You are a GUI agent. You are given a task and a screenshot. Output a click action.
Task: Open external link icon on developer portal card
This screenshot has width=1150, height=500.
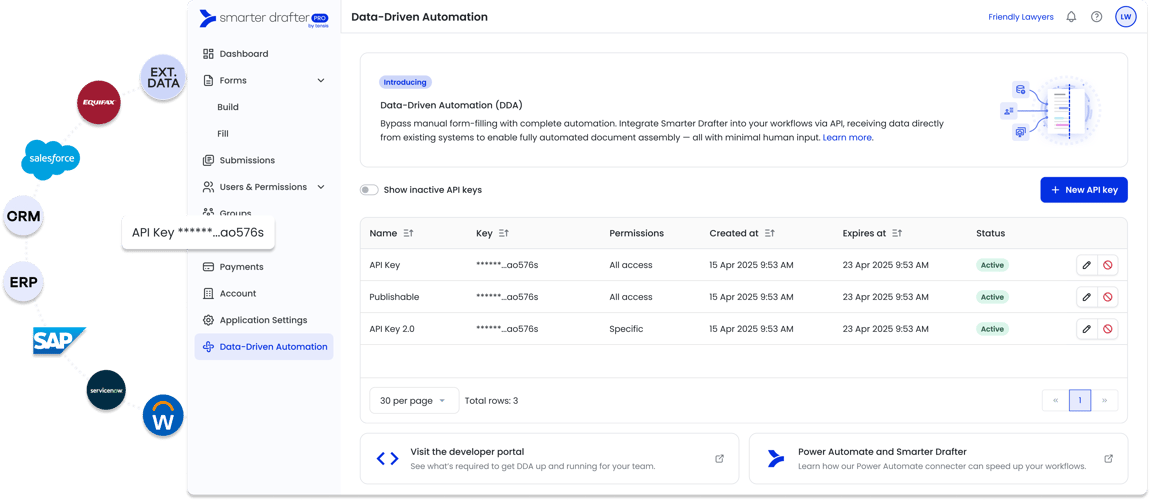[719, 459]
